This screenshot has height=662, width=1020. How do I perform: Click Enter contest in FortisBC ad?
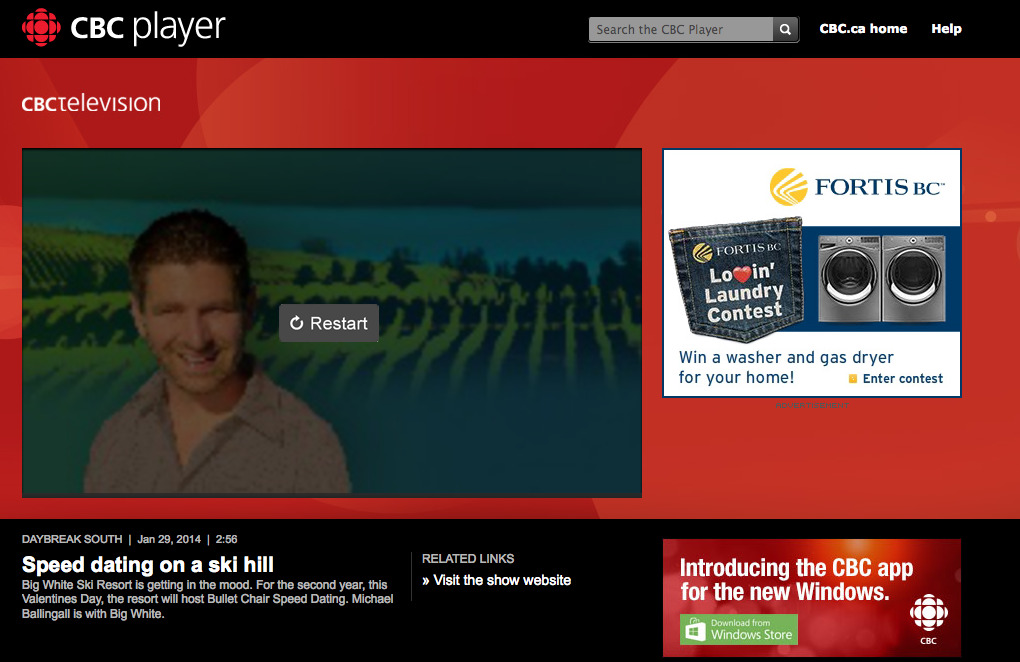click(896, 378)
